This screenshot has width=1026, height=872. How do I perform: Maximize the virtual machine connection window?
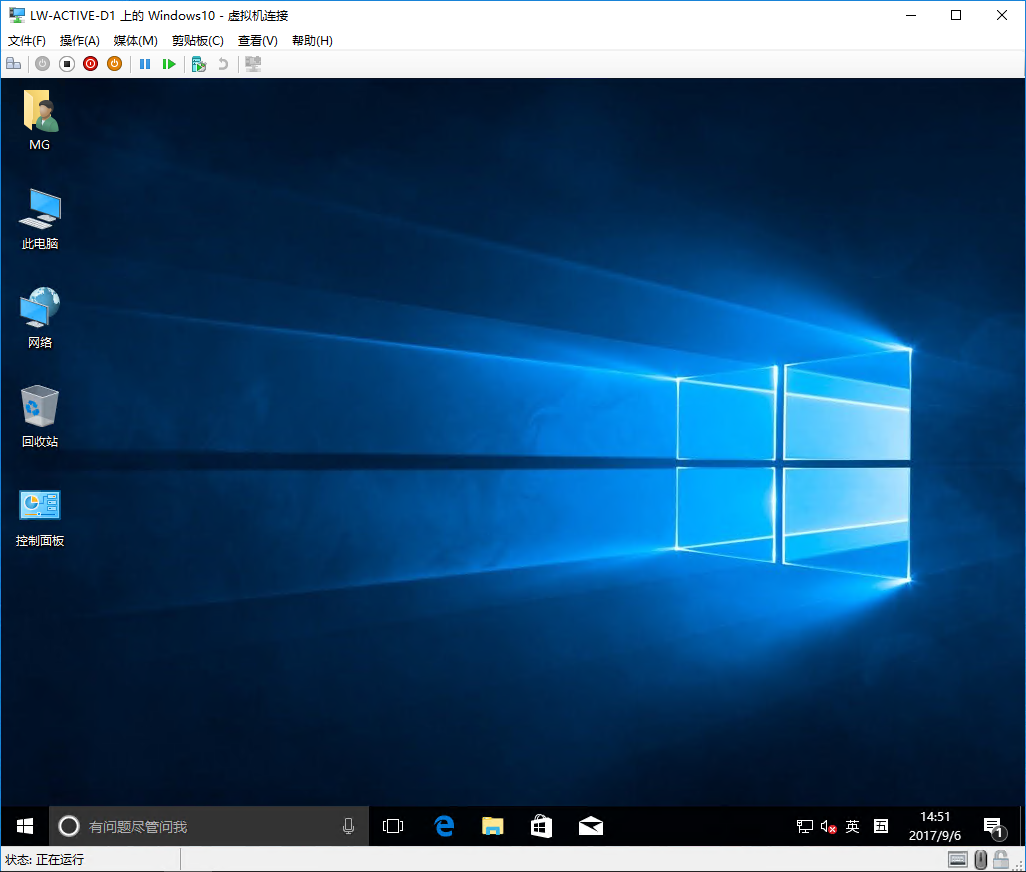956,15
